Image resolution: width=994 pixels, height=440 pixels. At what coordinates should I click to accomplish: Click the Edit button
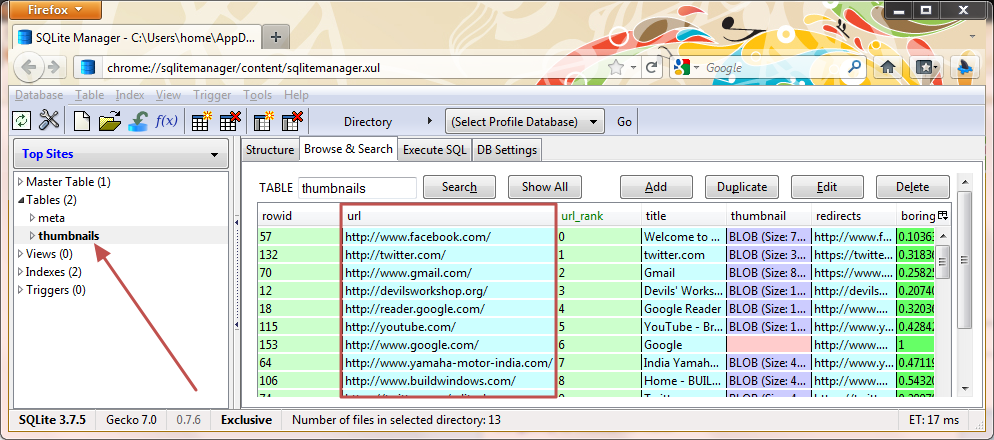[827, 187]
